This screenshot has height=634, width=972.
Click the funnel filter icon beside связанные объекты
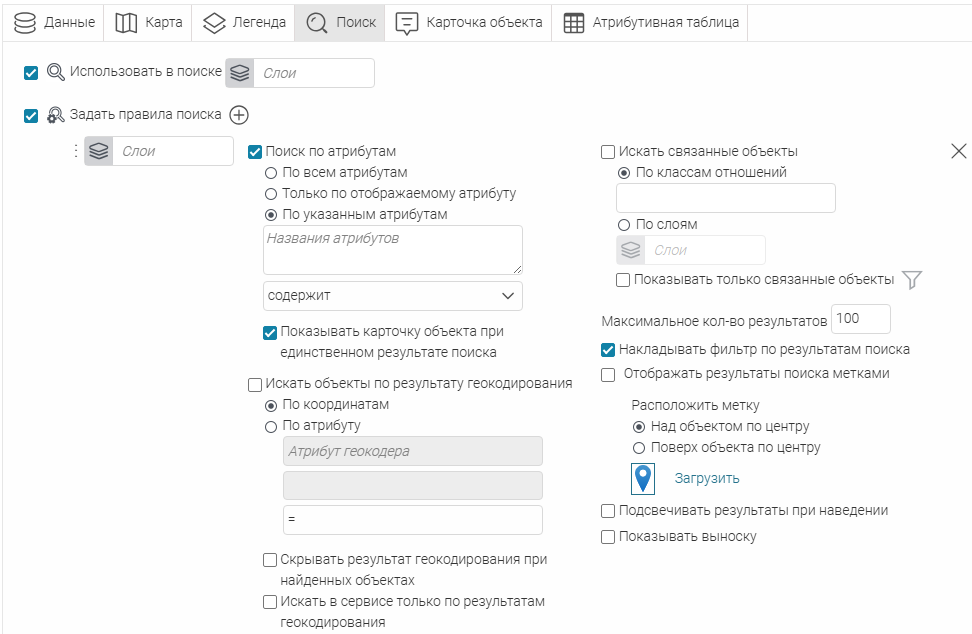coord(911,280)
